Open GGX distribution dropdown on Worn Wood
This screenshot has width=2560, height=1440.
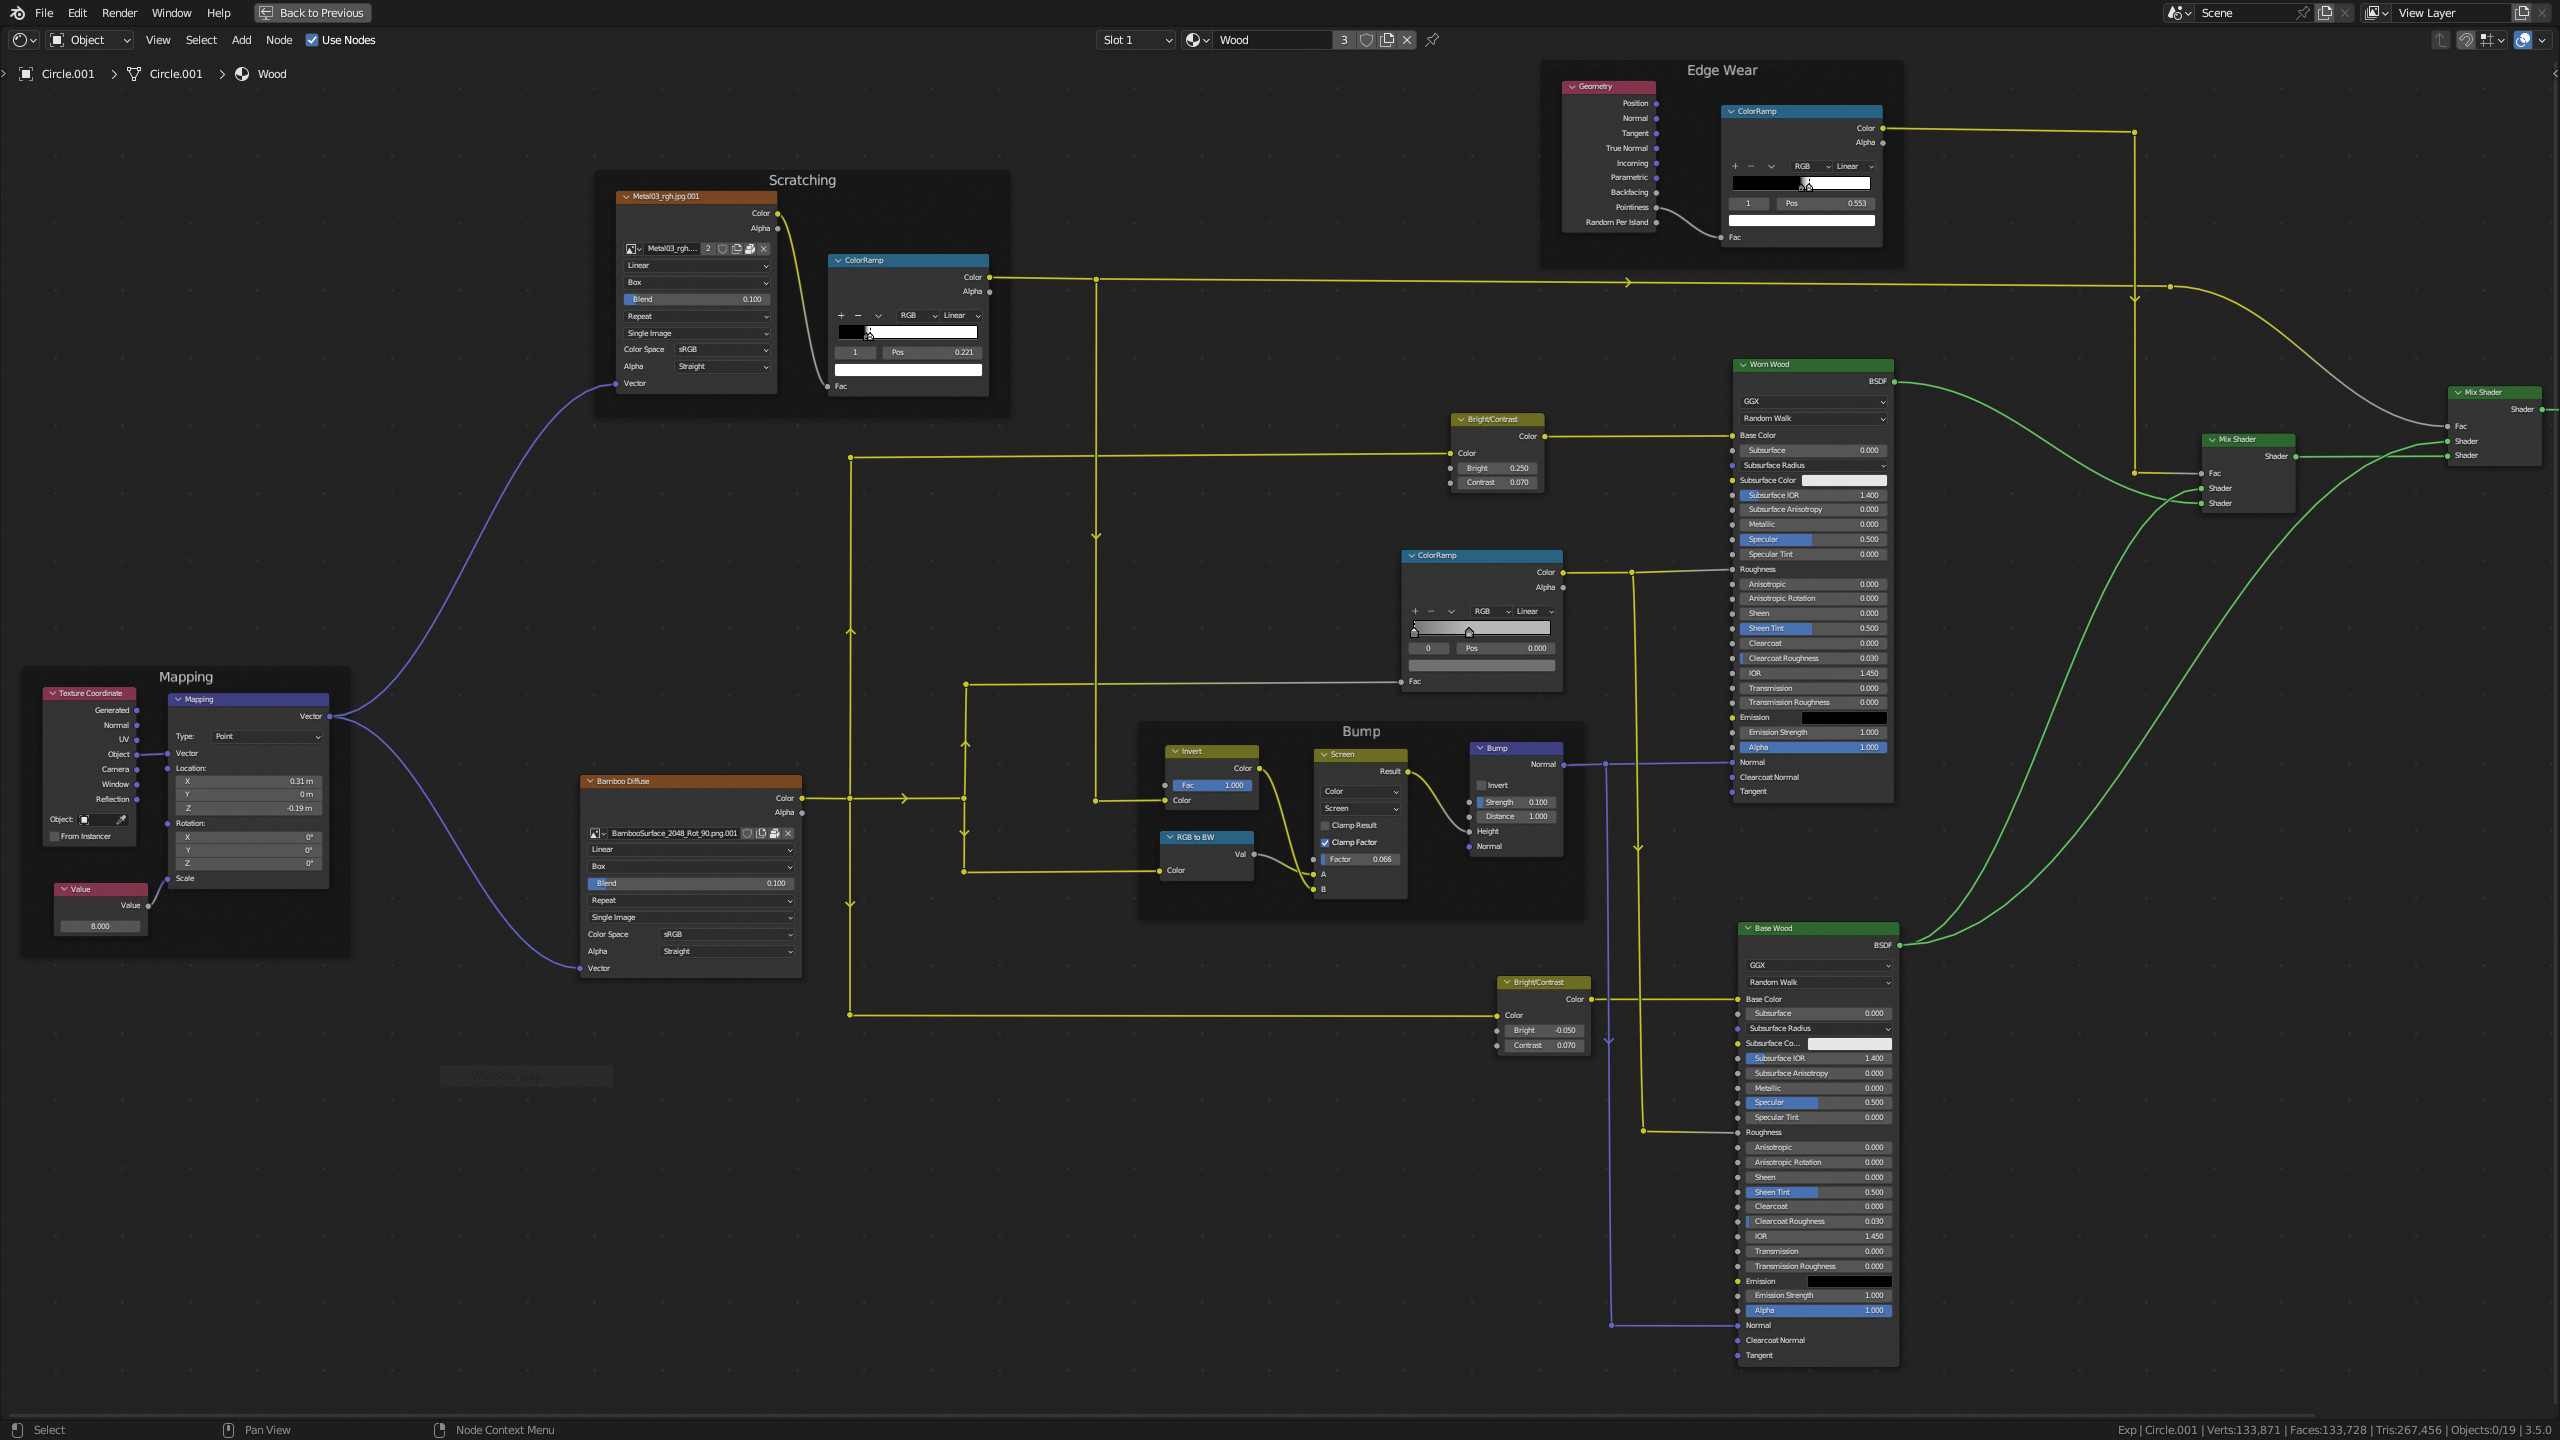(x=1814, y=402)
